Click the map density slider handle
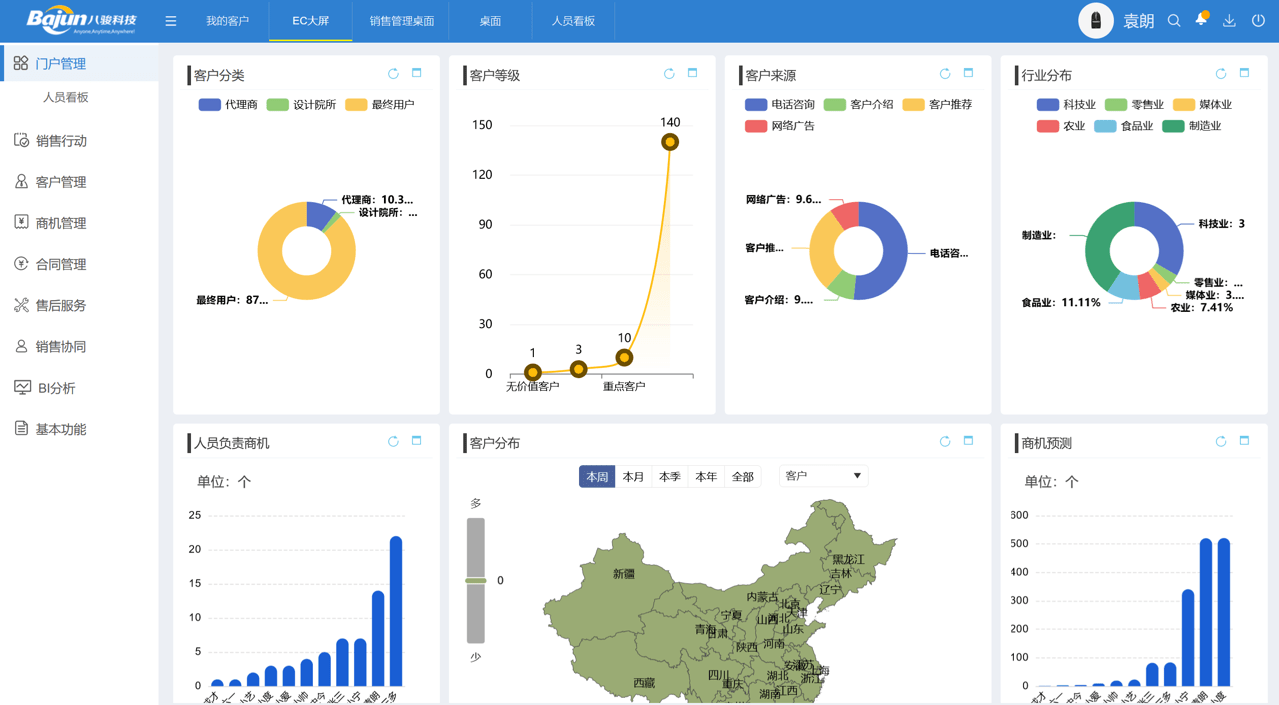This screenshot has width=1279, height=705. (476, 580)
